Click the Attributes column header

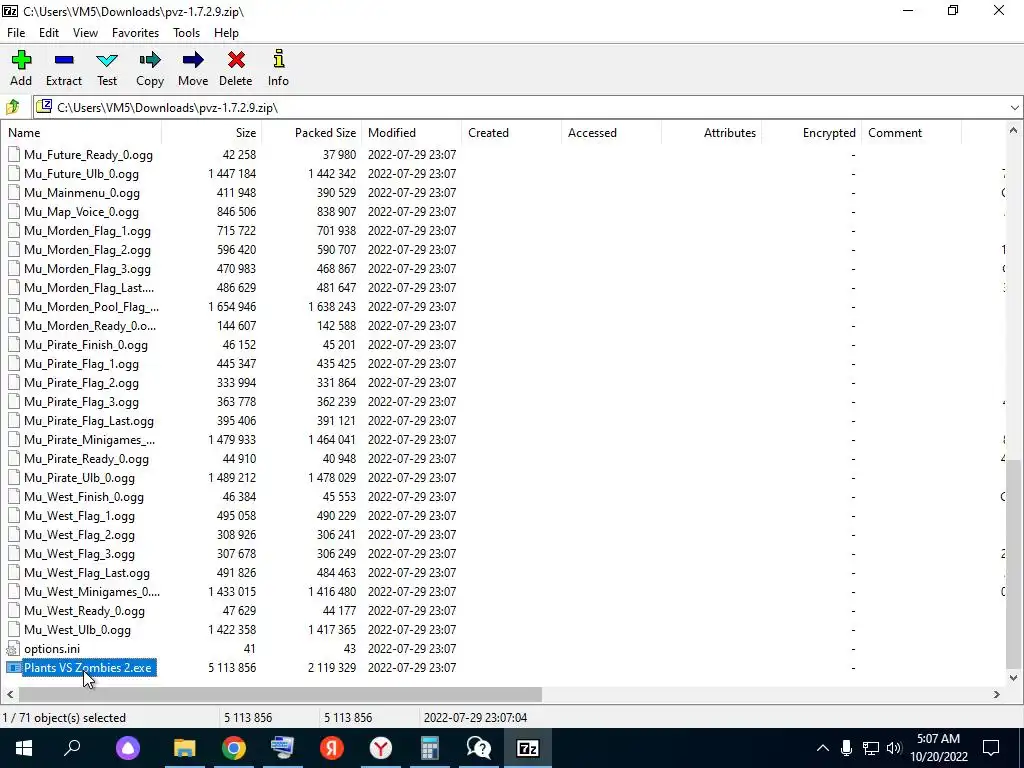coord(712,133)
